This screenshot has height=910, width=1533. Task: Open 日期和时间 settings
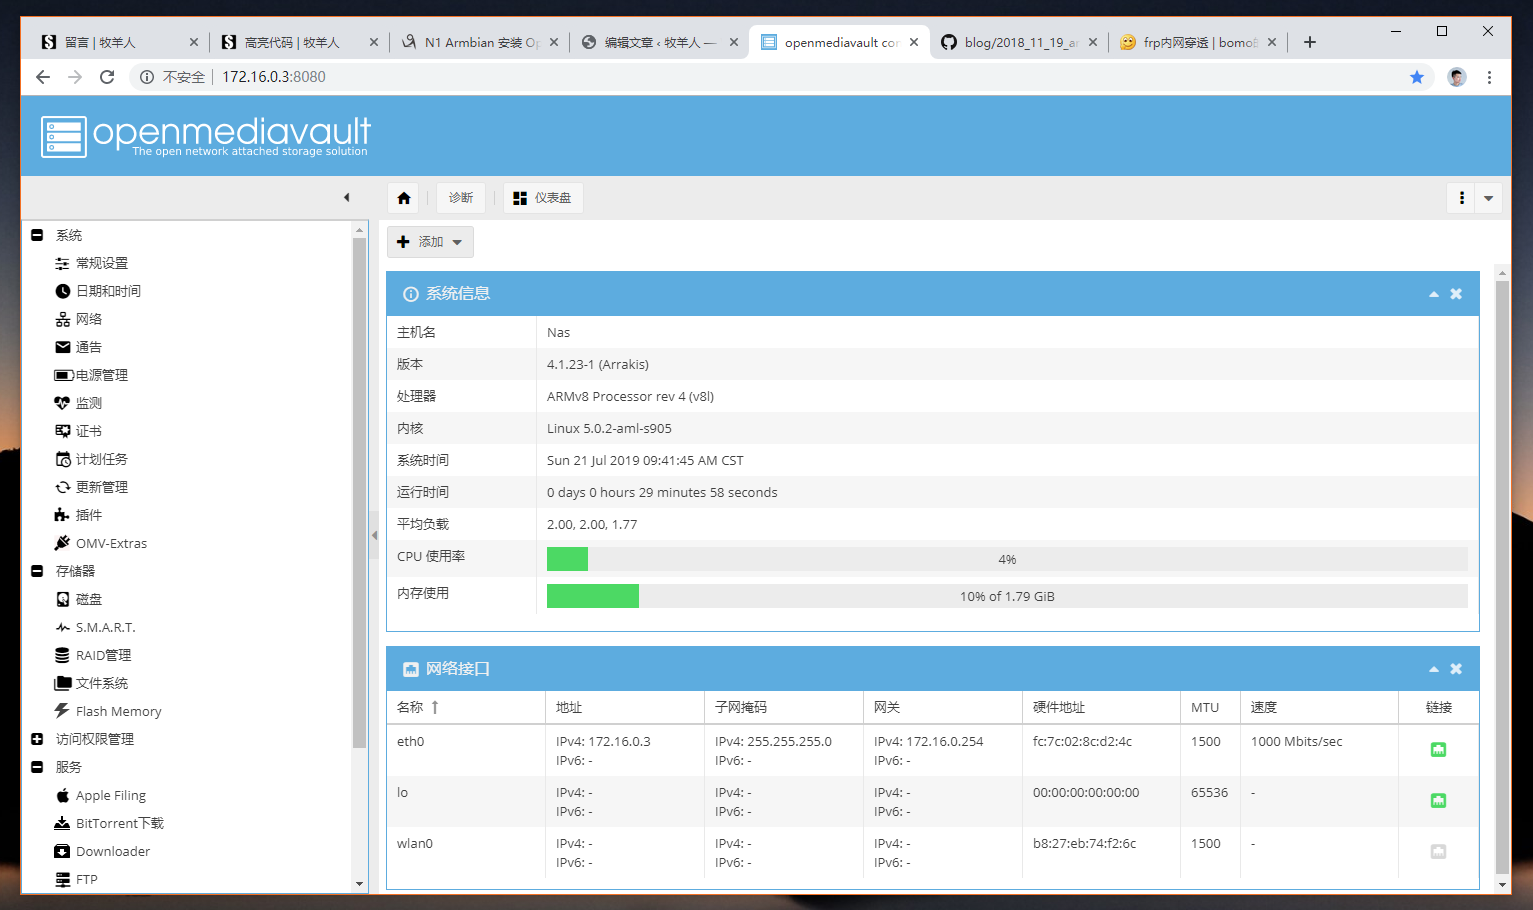coord(108,291)
